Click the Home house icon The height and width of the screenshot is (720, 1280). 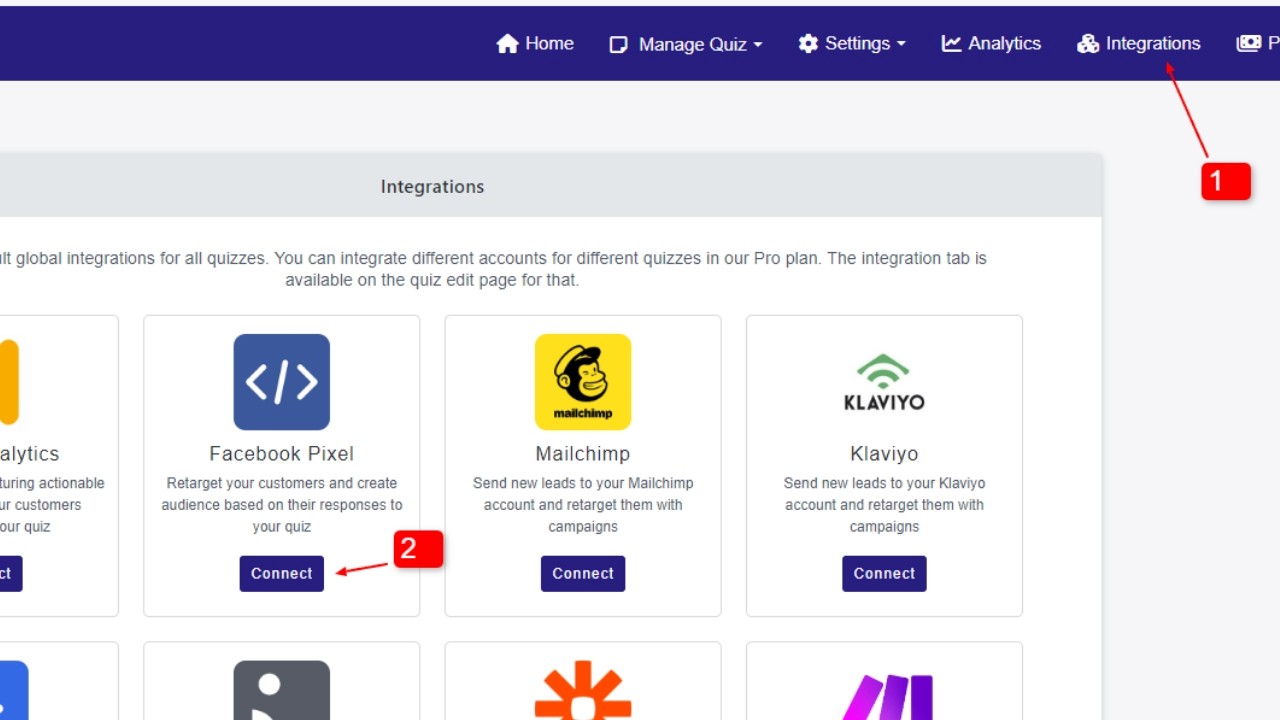click(x=507, y=43)
